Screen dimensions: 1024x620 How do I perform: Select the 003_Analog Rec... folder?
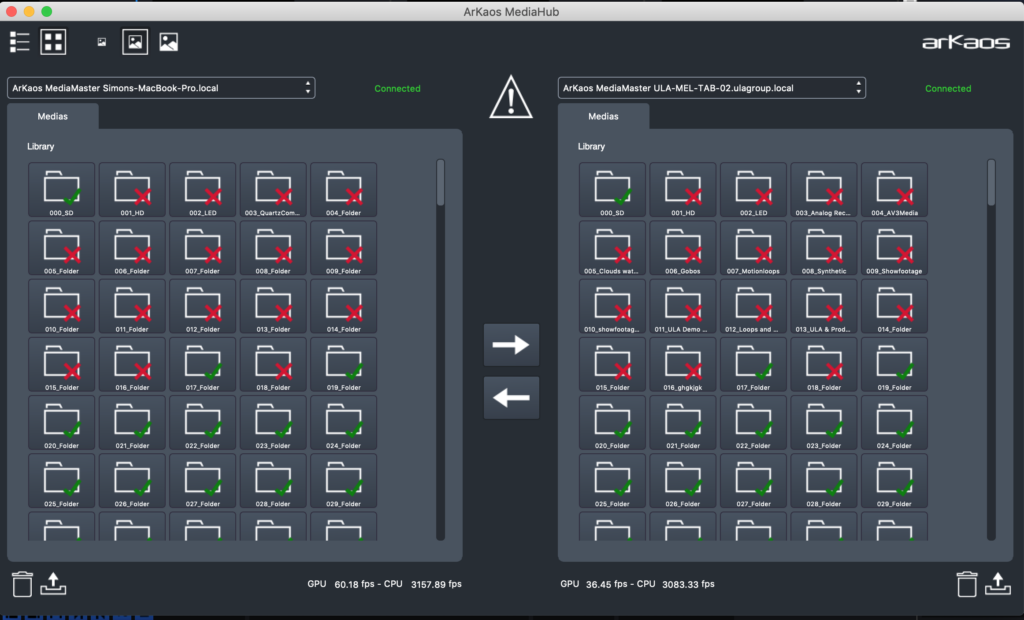pos(824,189)
